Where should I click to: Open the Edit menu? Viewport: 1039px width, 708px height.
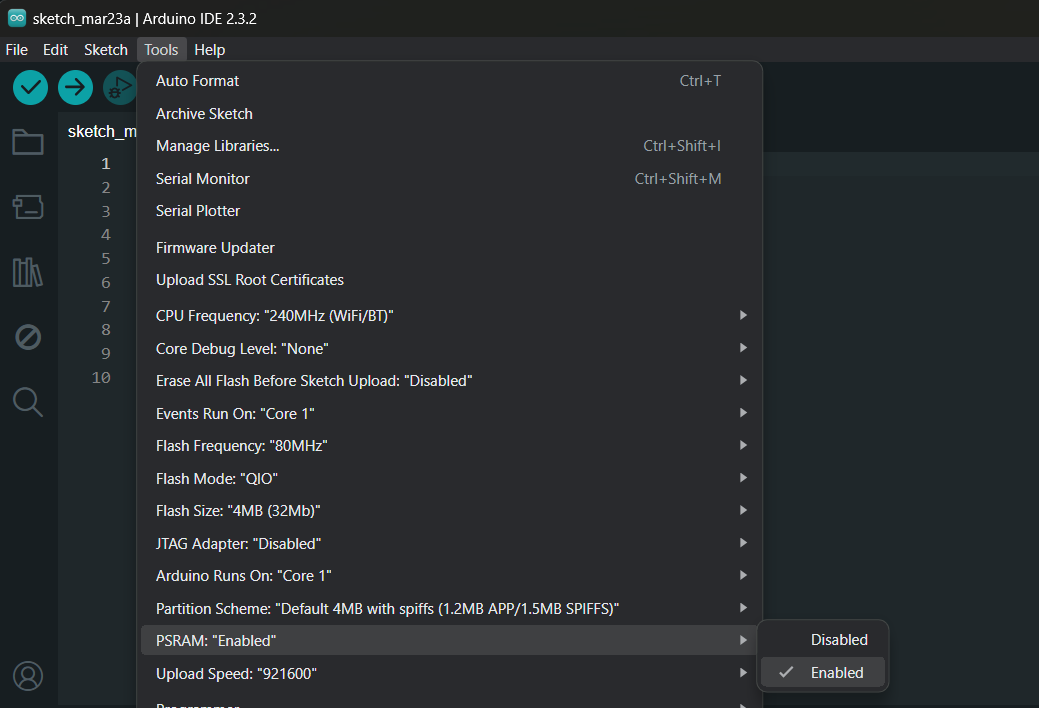pyautogui.click(x=56, y=50)
